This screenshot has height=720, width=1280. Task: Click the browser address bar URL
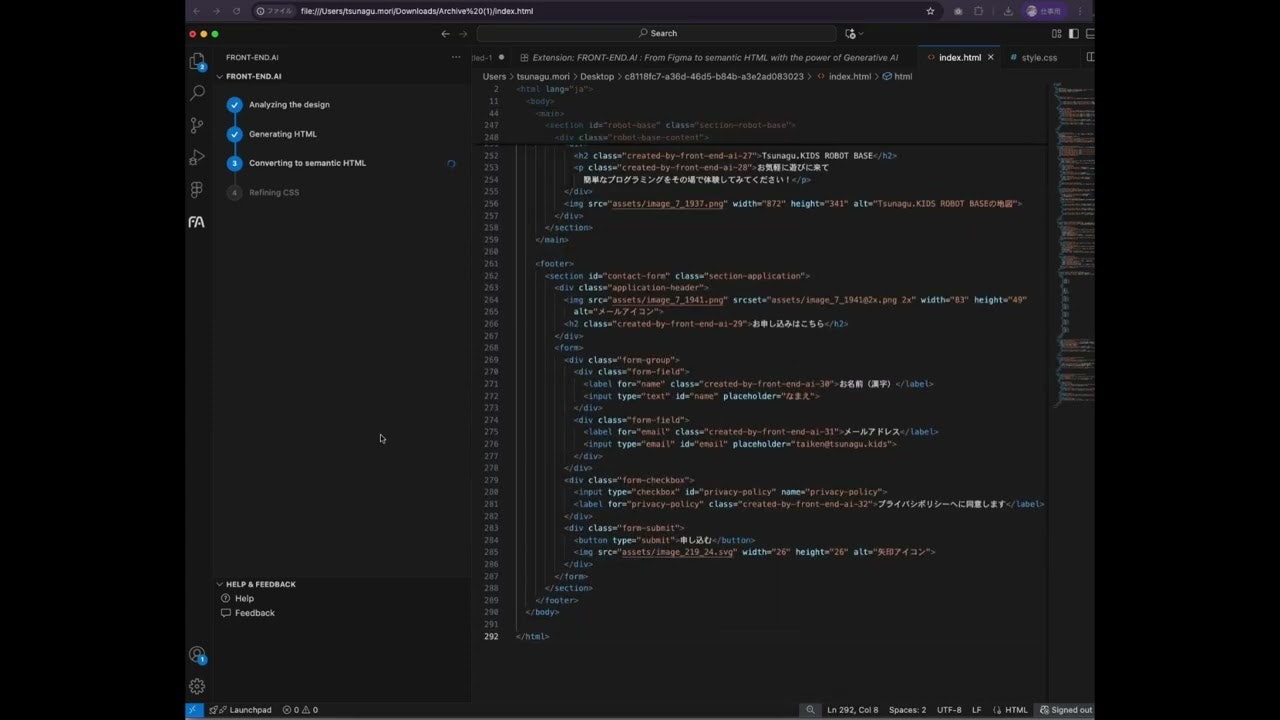417,11
